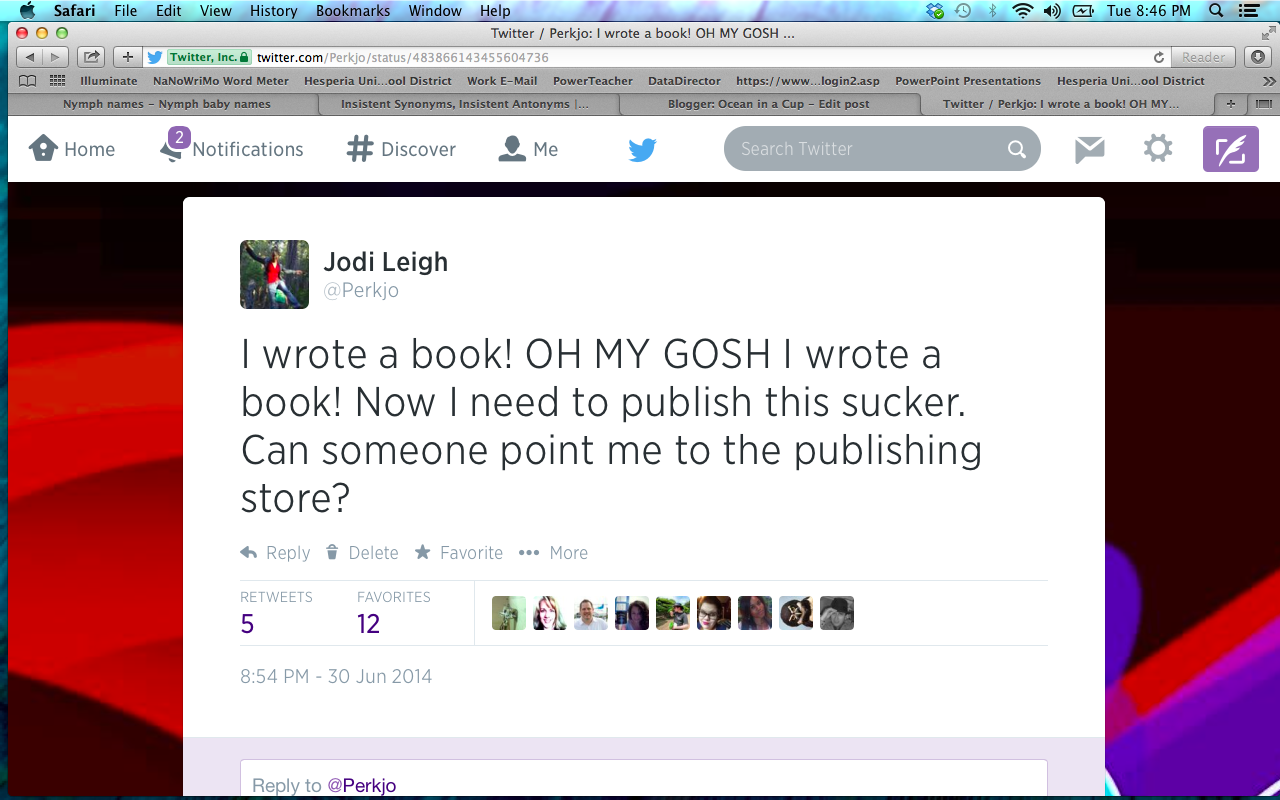1280x800 pixels.
Task: Open the Twitter direct messages envelope icon
Action: (x=1089, y=149)
